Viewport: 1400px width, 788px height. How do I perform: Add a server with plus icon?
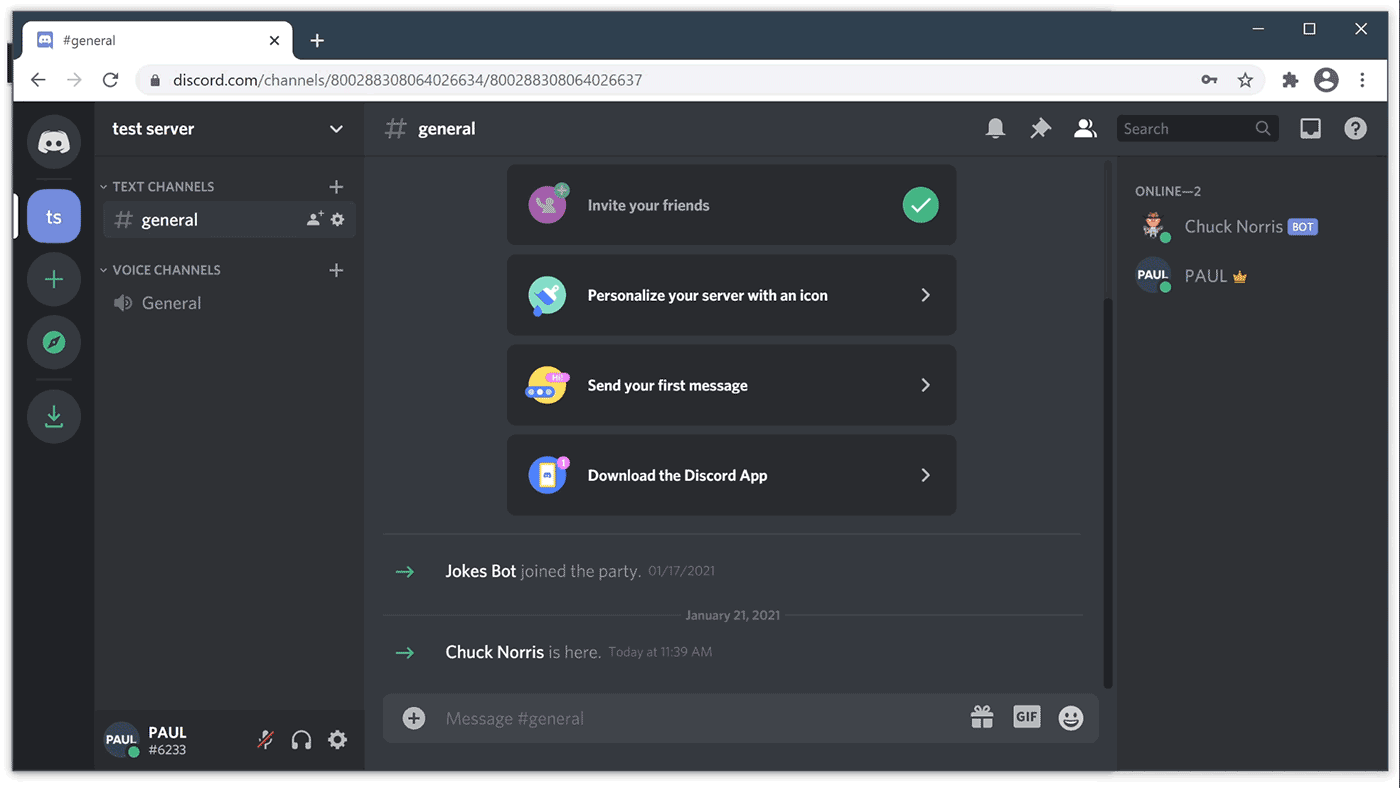tap(54, 279)
